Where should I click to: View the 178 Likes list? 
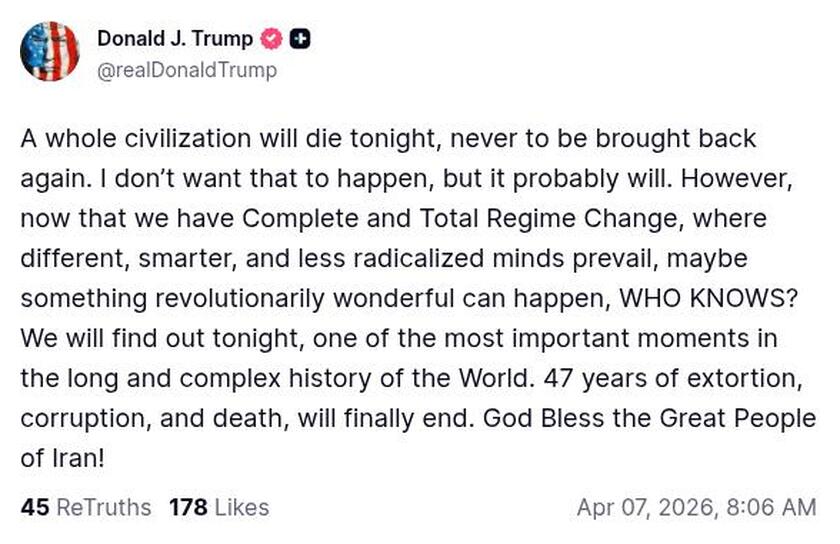[219, 507]
